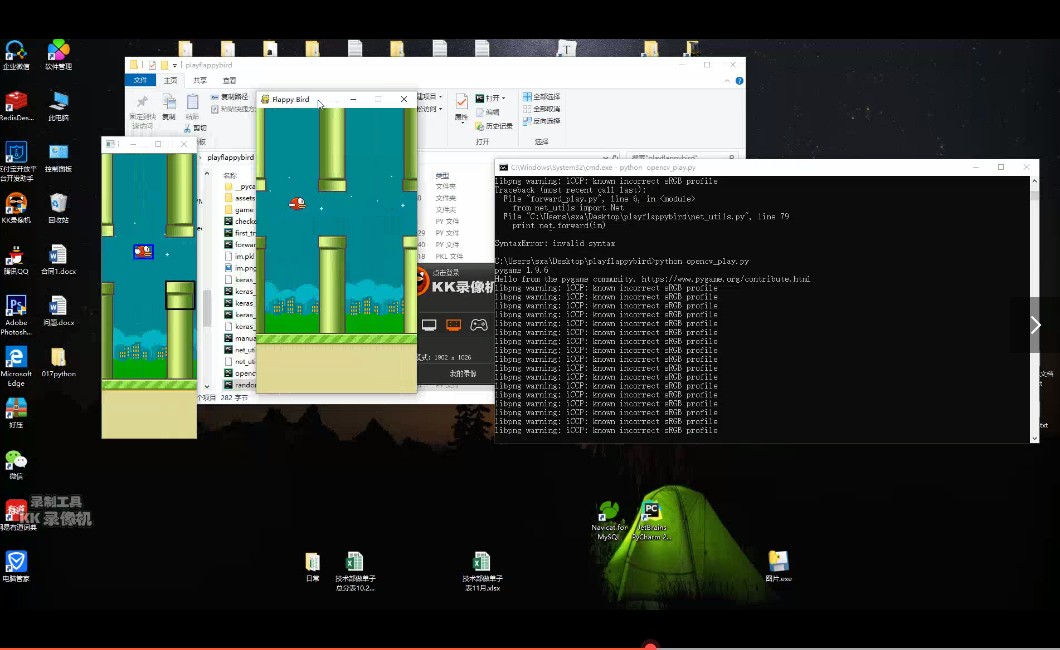Select the 合同1.docx desktop file
The width and height of the screenshot is (1060, 650).
pyautogui.click(x=58, y=259)
